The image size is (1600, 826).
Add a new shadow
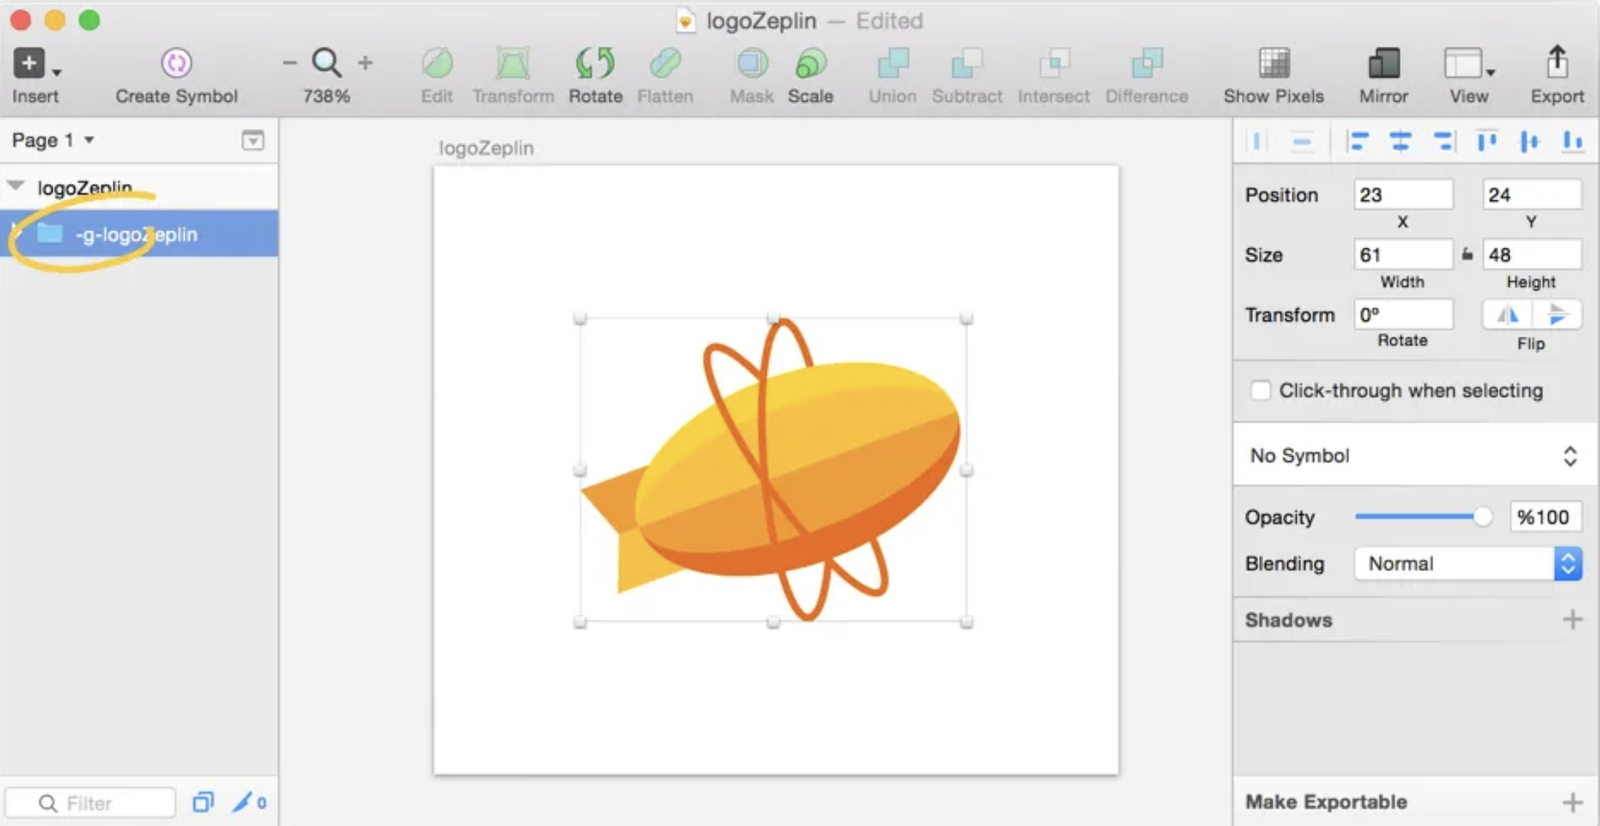click(x=1572, y=620)
